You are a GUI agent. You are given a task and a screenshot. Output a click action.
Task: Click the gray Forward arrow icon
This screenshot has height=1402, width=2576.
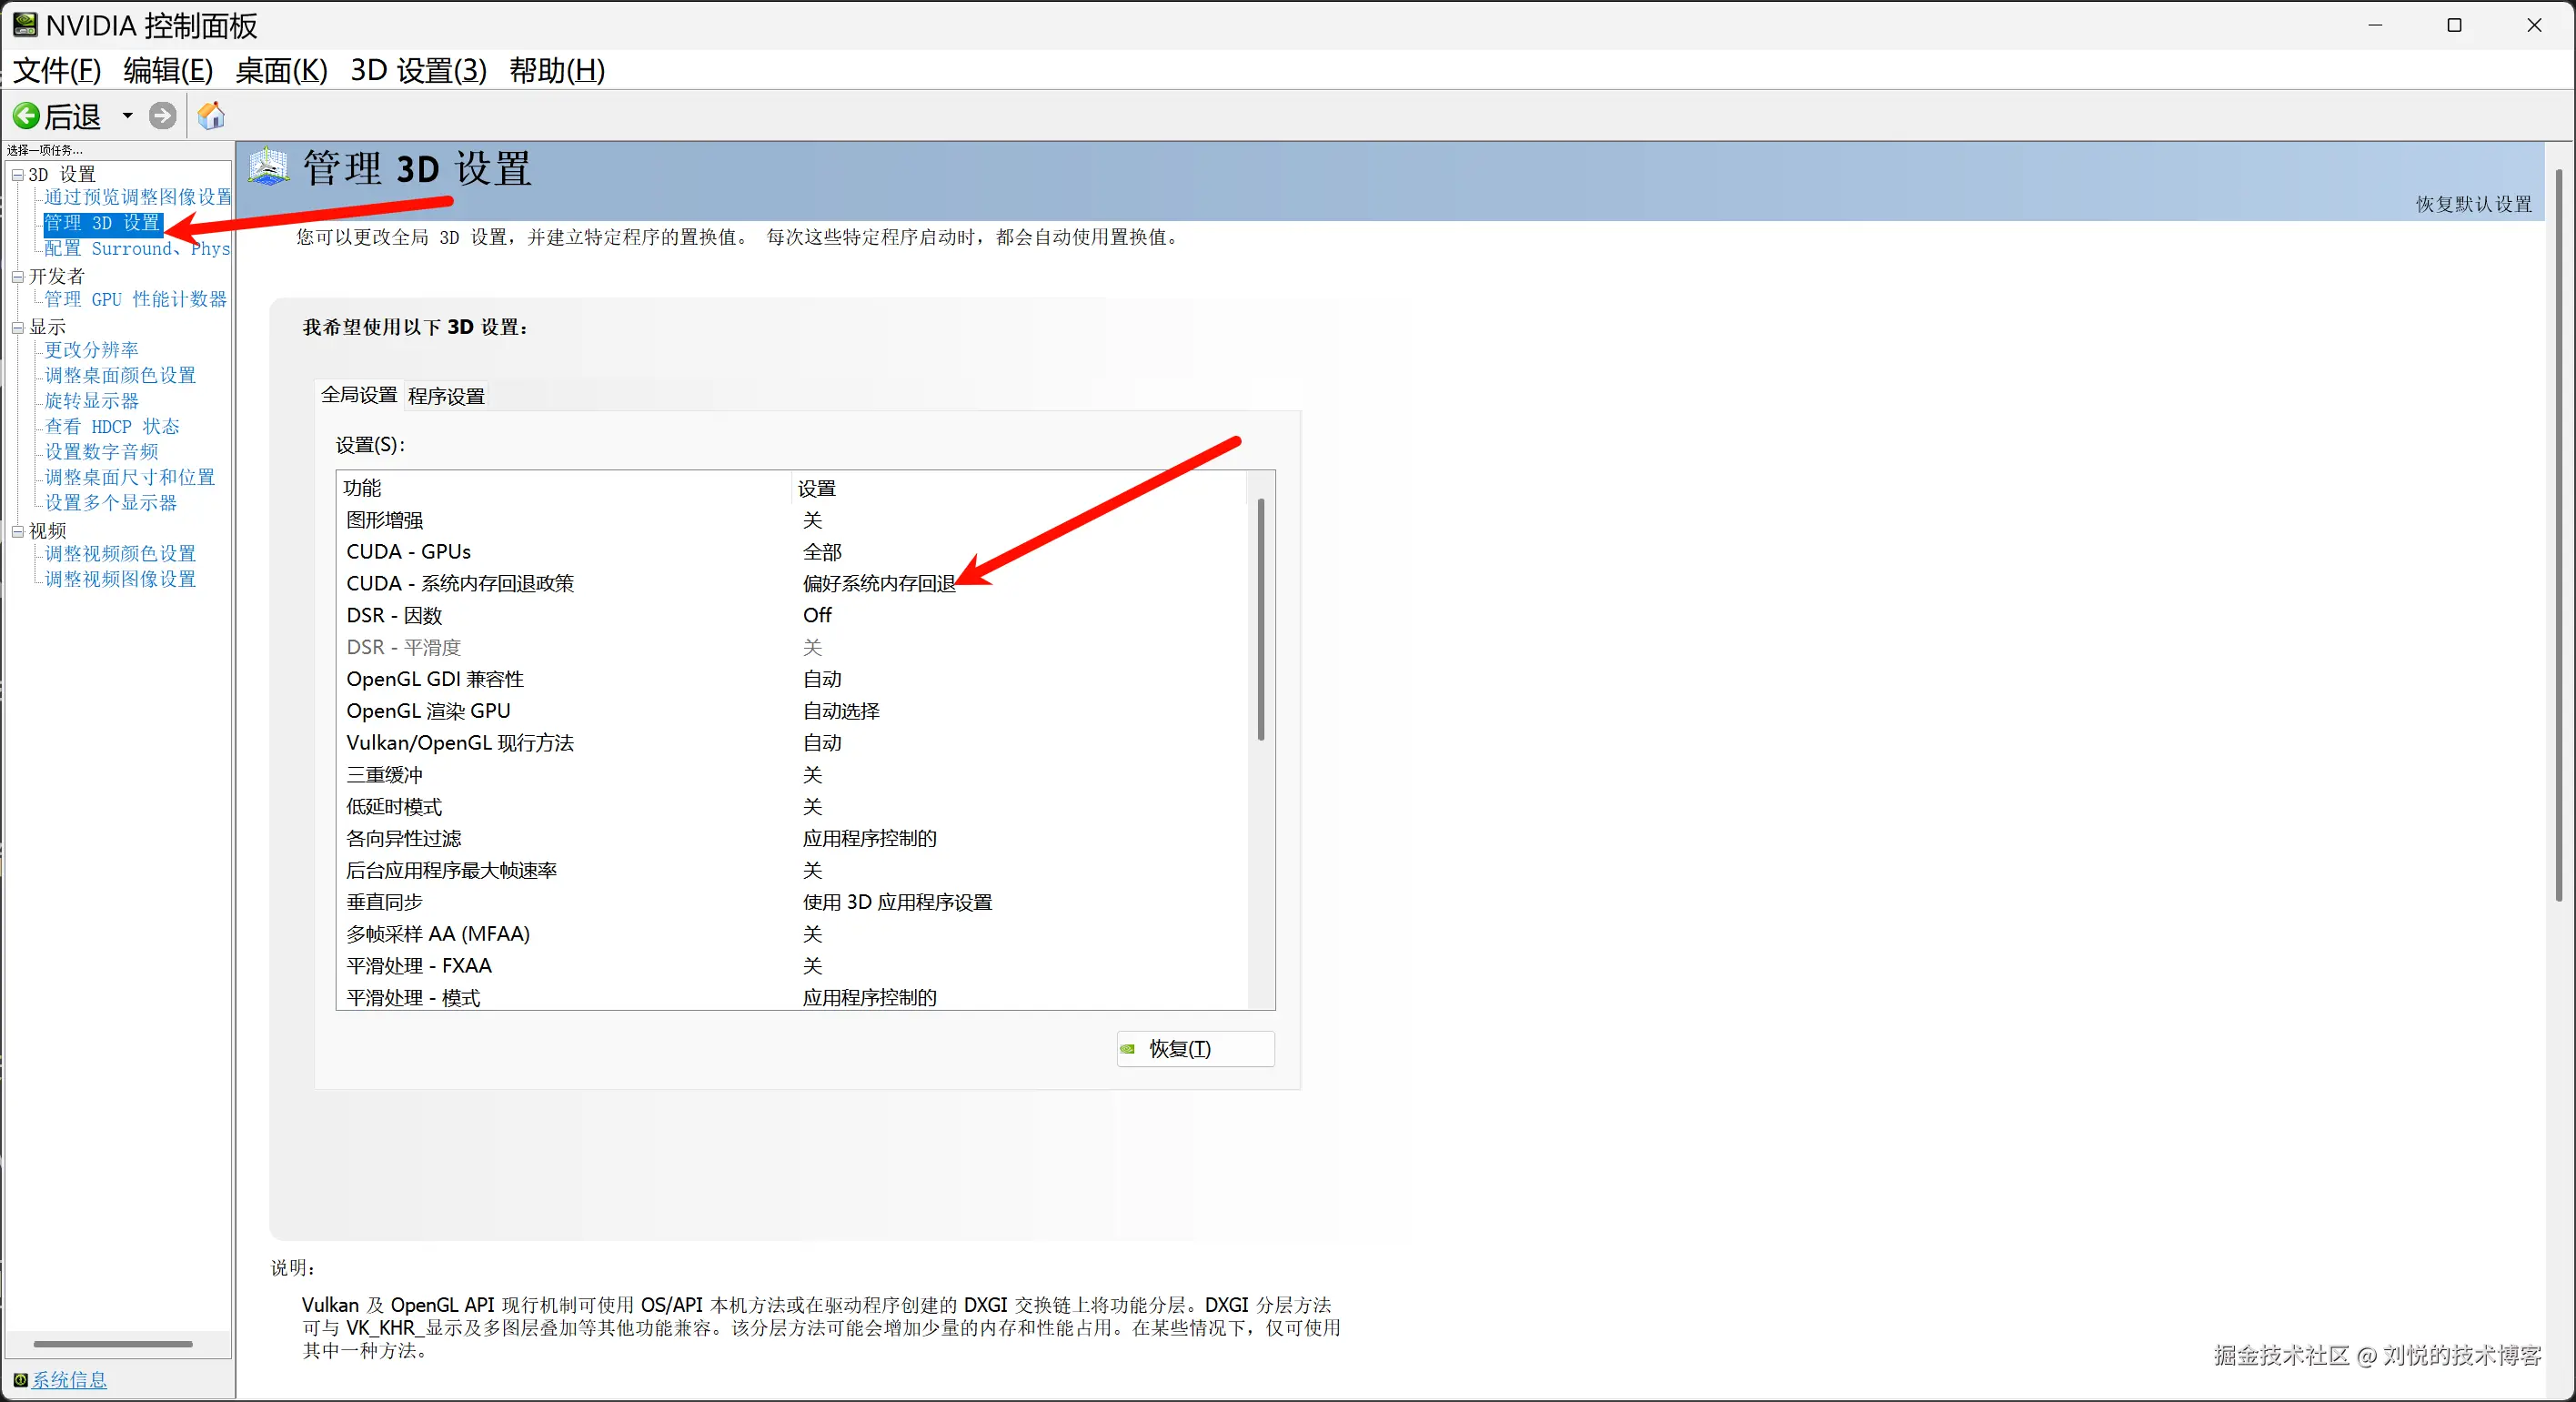[162, 116]
